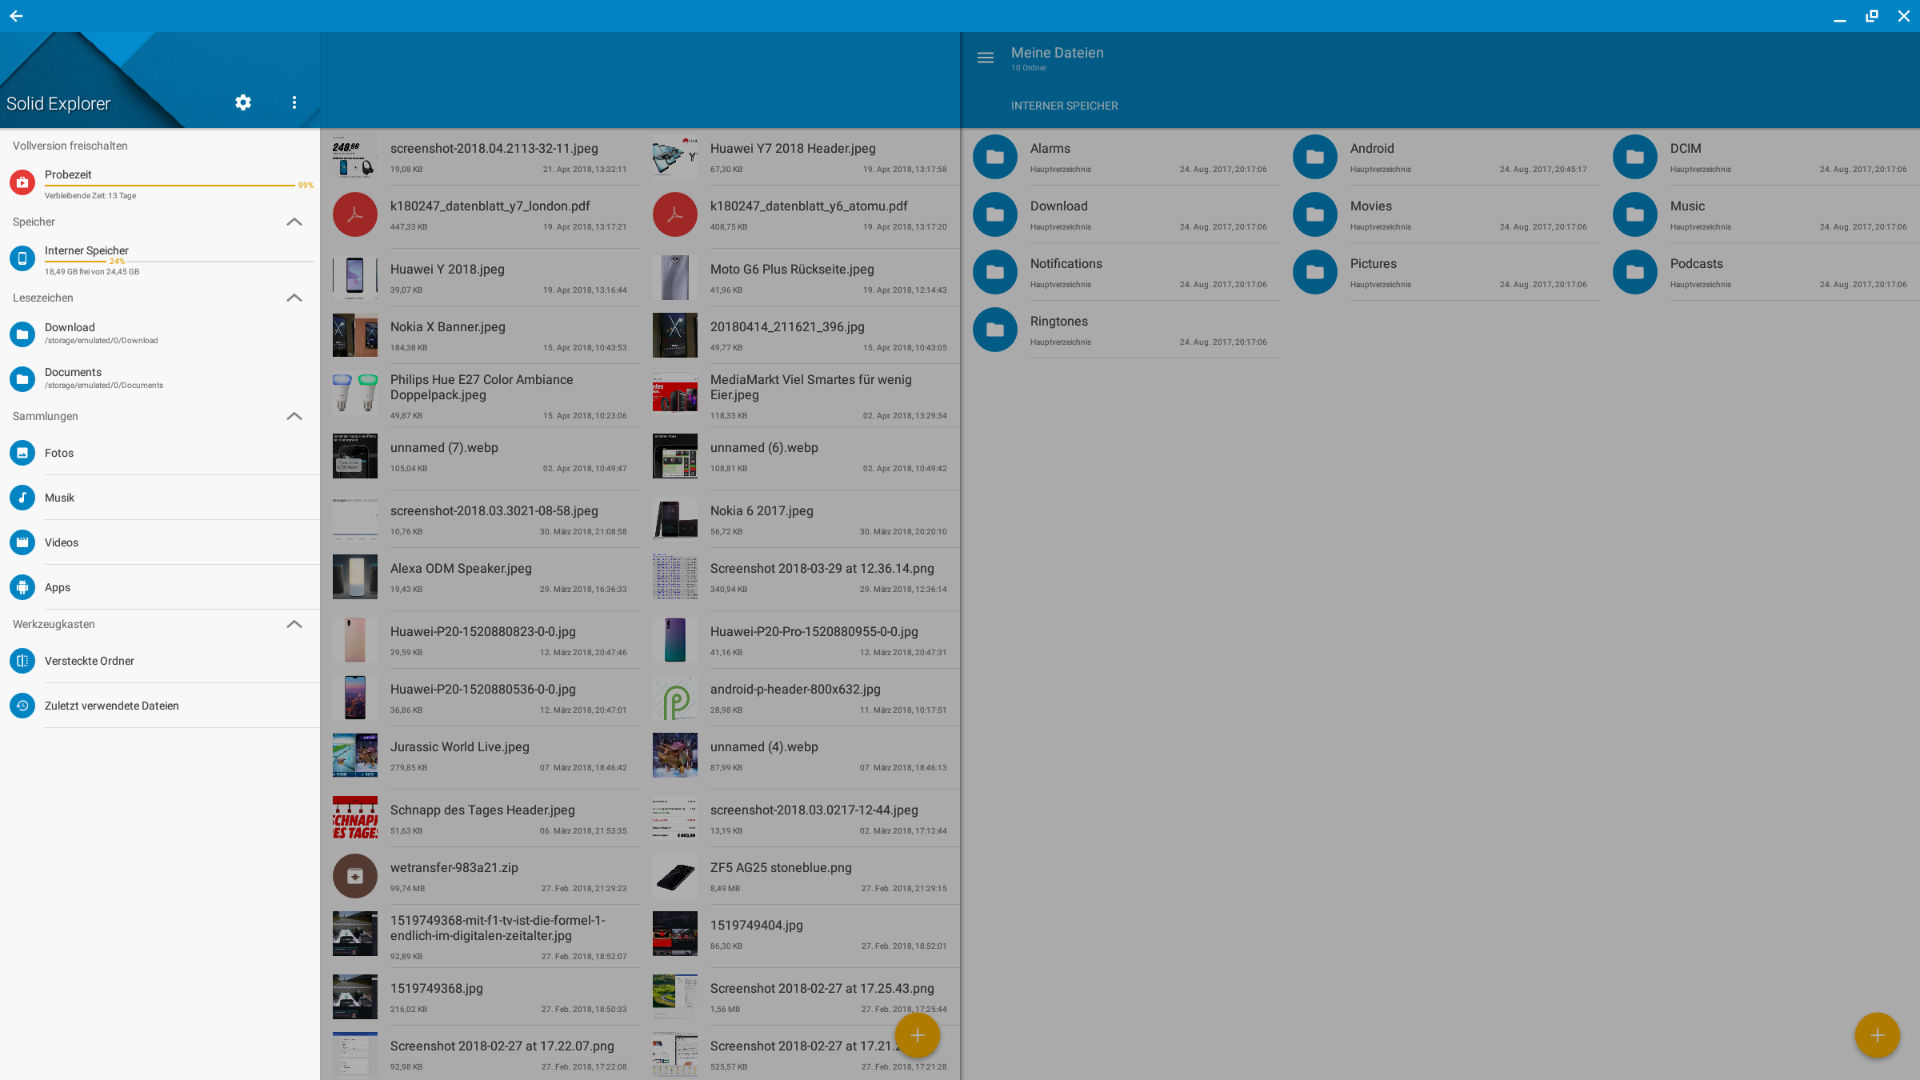Open the Ringtones folder icon

coord(995,330)
